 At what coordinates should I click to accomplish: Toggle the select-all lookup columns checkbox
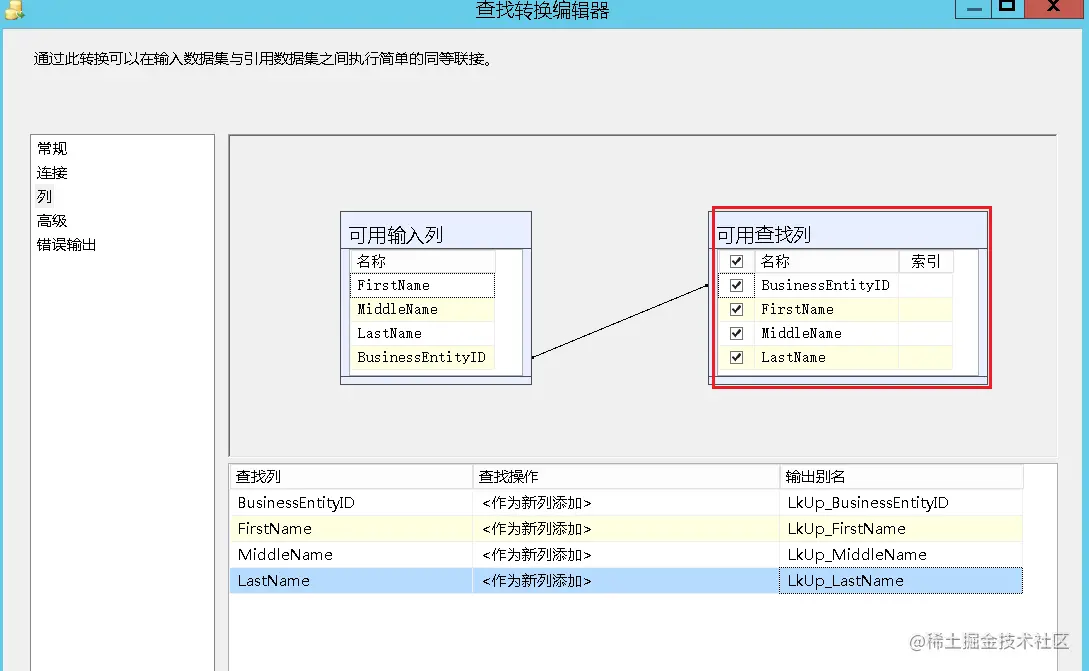click(736, 261)
